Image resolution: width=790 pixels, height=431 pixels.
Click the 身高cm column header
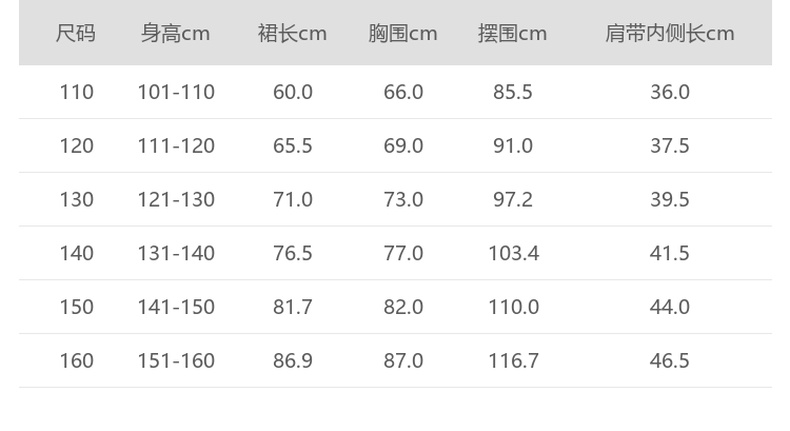click(176, 33)
